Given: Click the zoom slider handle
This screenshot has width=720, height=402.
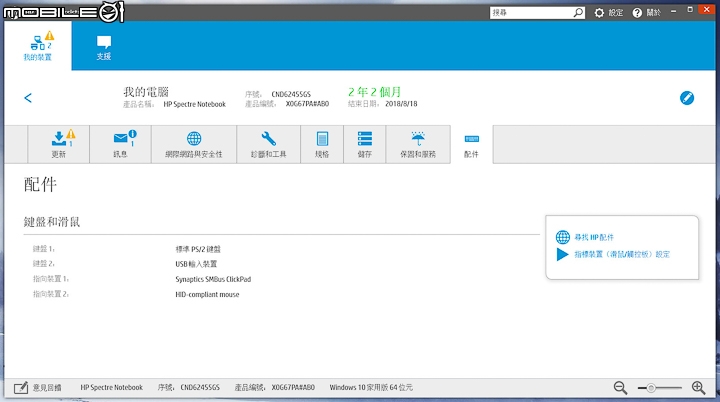Looking at the screenshot, I should coord(651,388).
